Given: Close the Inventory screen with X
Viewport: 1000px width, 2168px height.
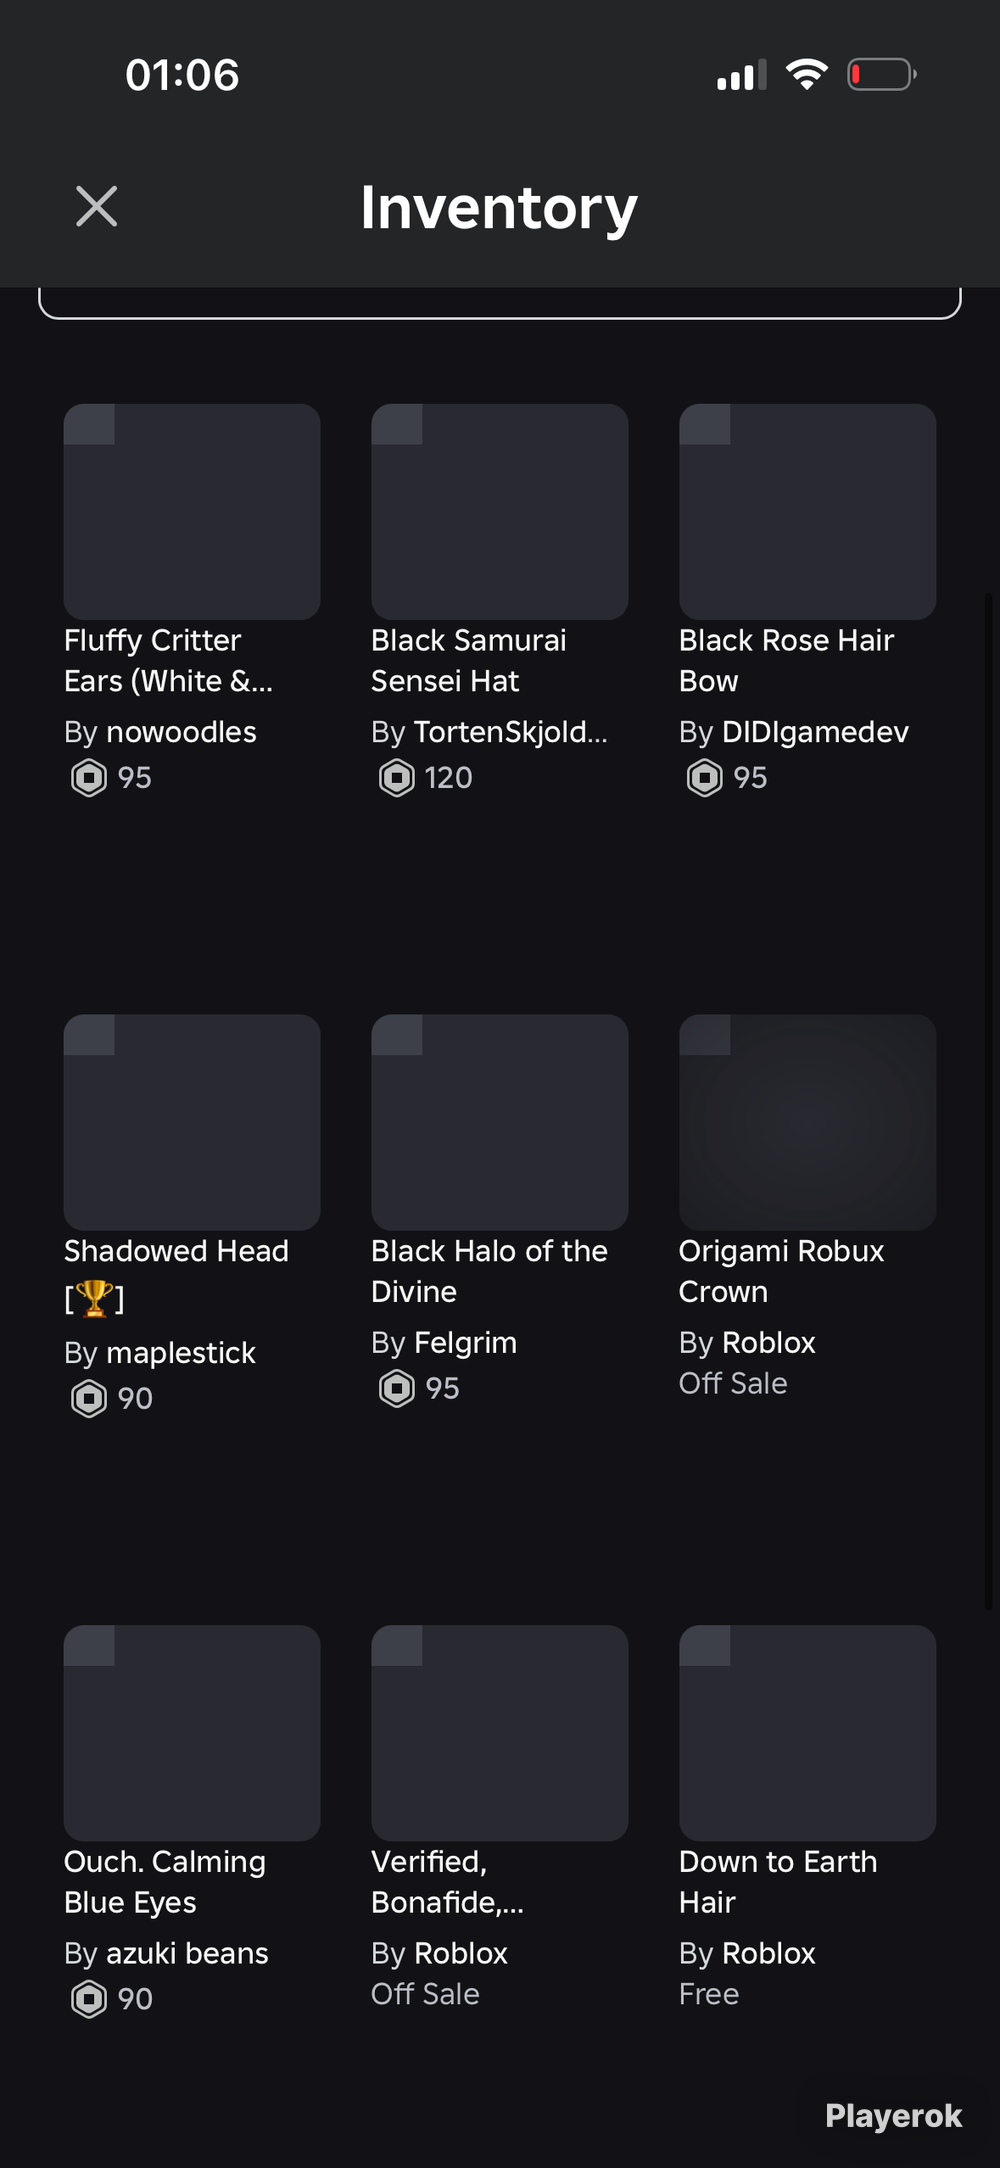Looking at the screenshot, I should point(97,206).
